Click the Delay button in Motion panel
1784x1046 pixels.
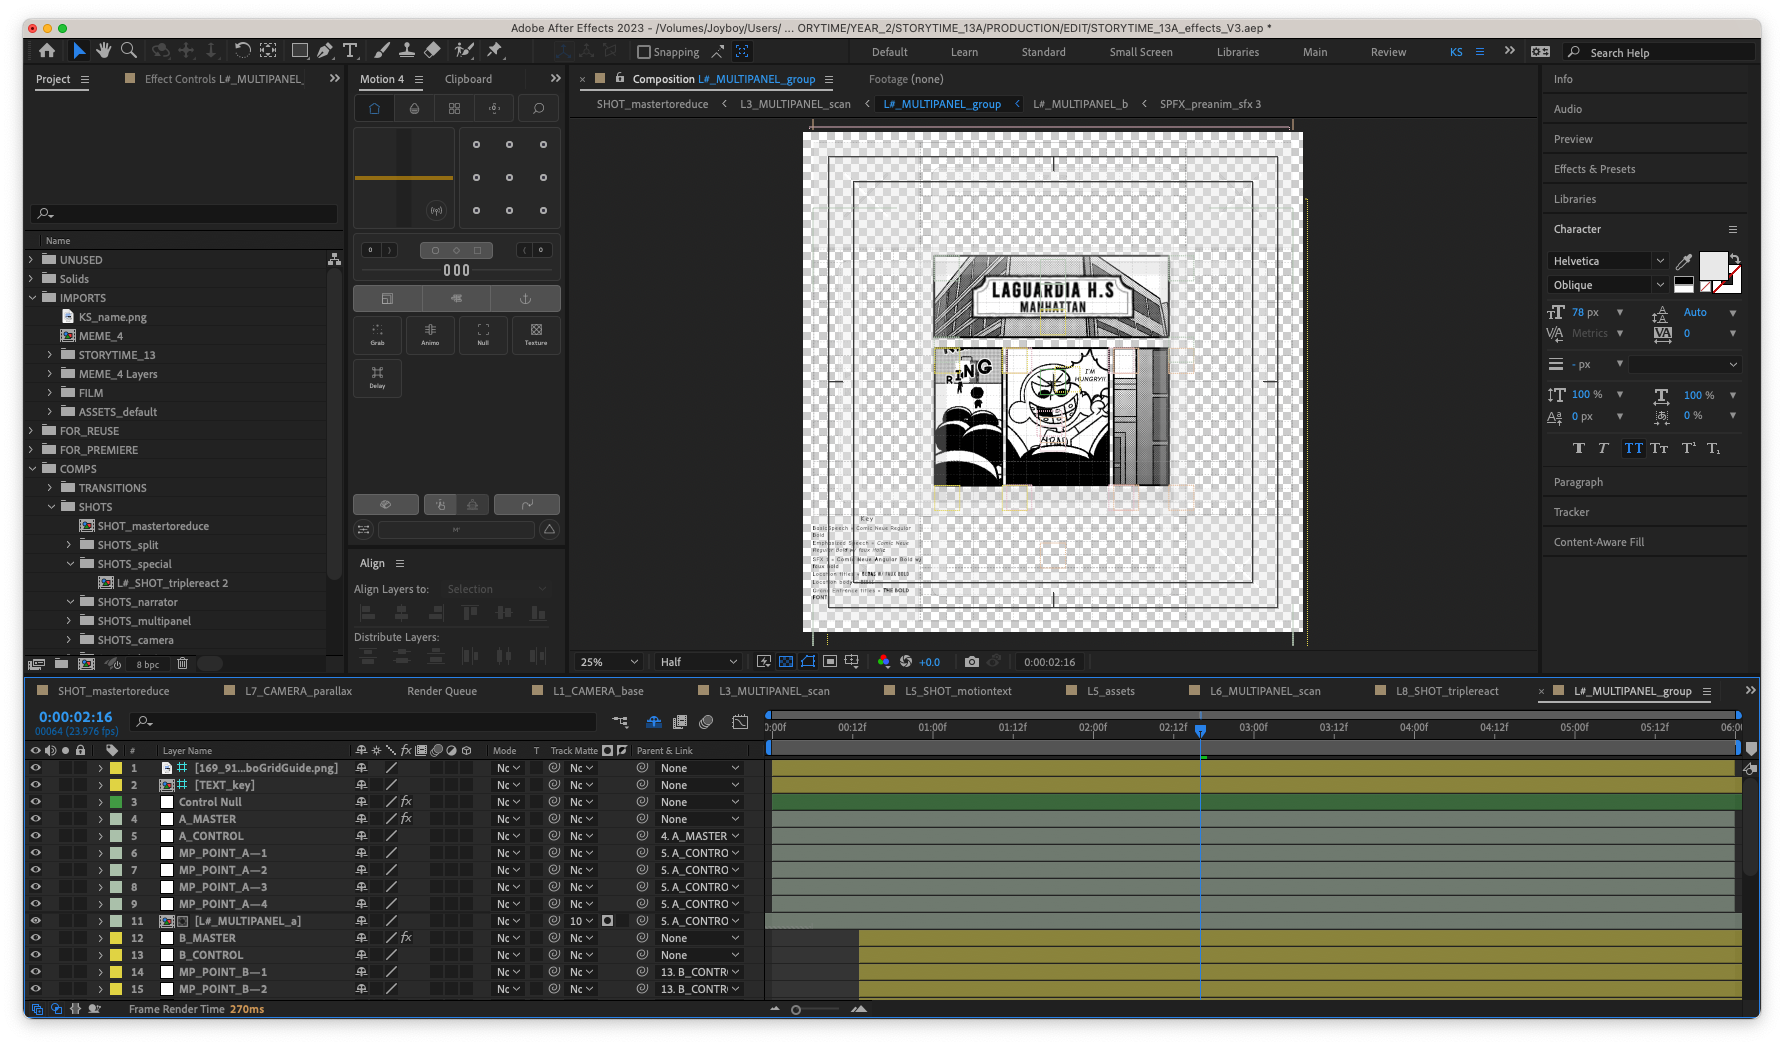(377, 378)
